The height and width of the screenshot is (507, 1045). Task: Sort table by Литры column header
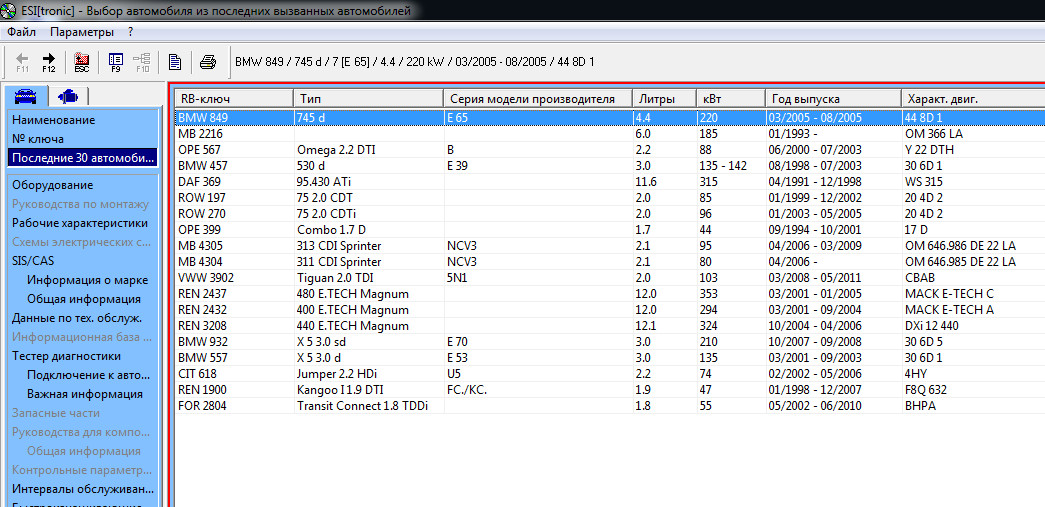tap(654, 99)
